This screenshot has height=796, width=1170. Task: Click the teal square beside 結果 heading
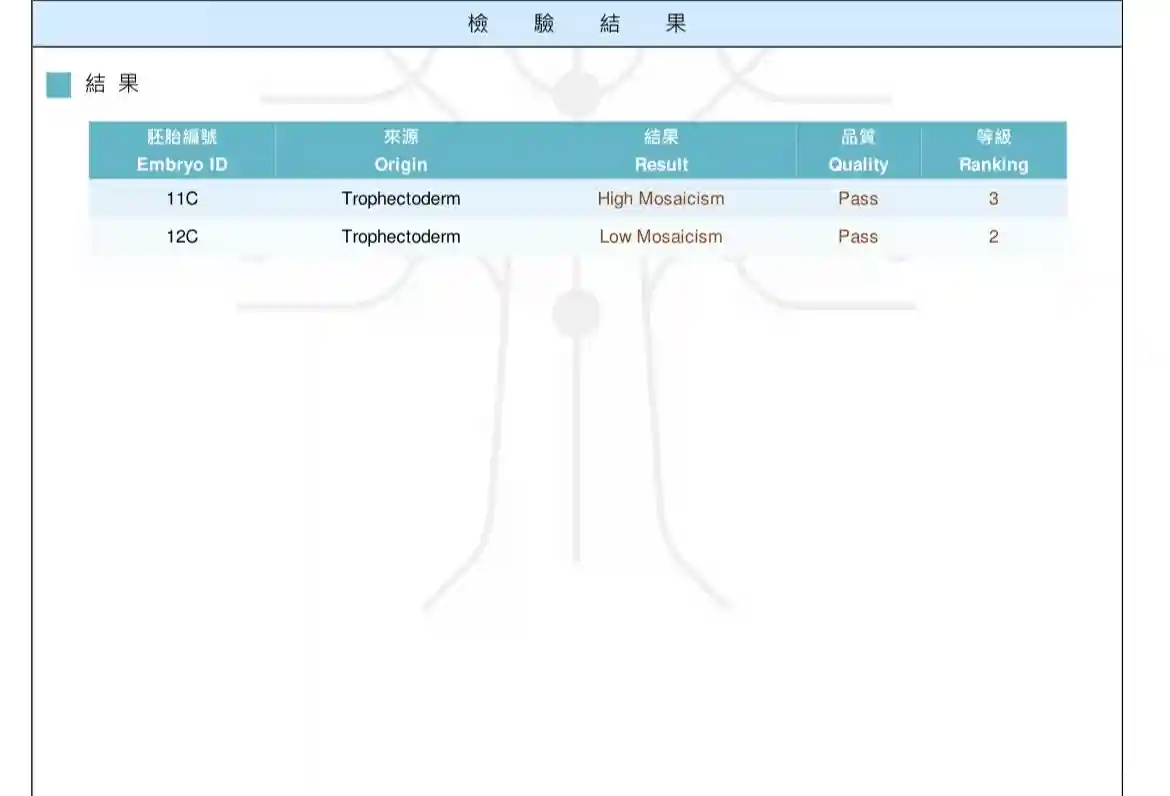pos(59,85)
